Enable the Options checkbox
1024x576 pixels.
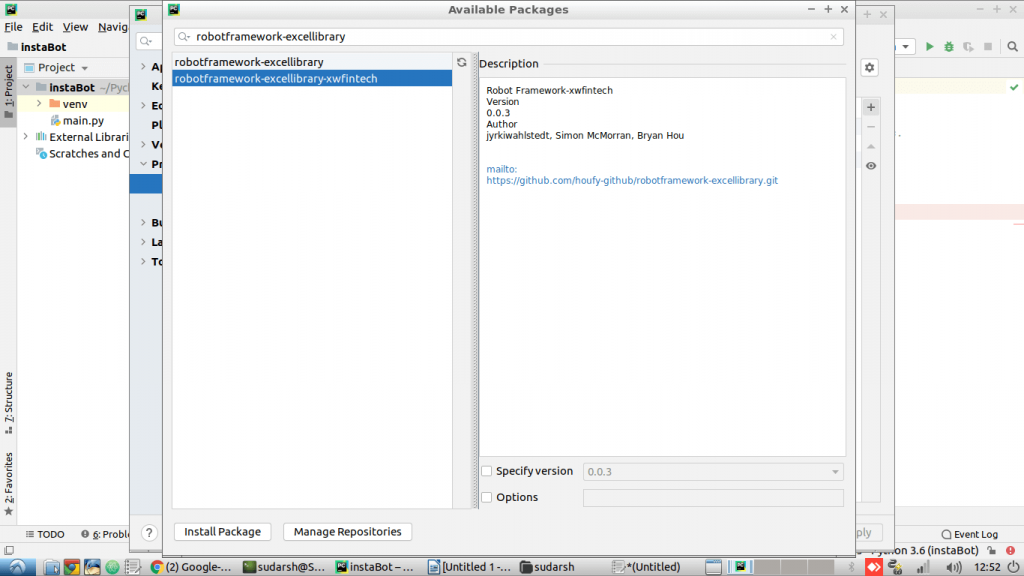(x=487, y=497)
